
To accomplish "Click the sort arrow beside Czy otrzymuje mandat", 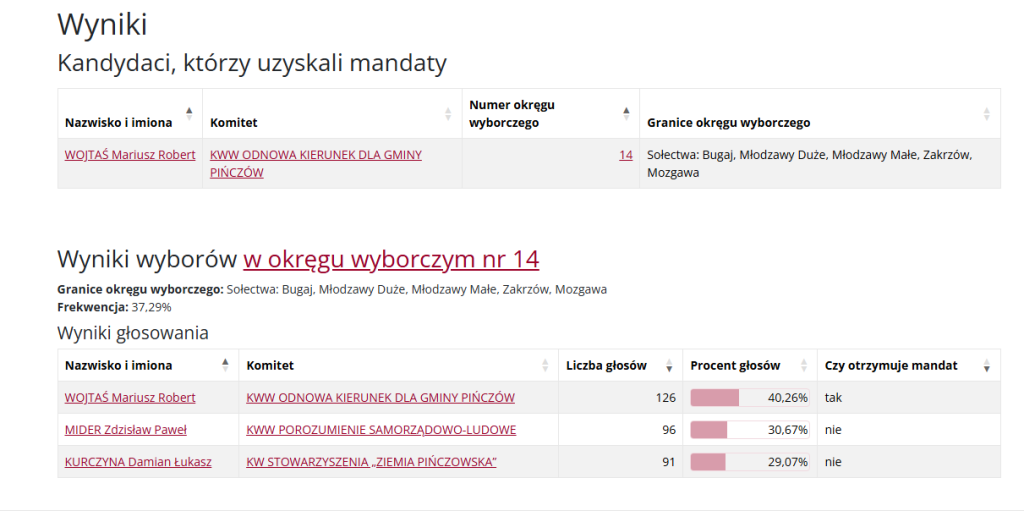I will (x=987, y=366).
